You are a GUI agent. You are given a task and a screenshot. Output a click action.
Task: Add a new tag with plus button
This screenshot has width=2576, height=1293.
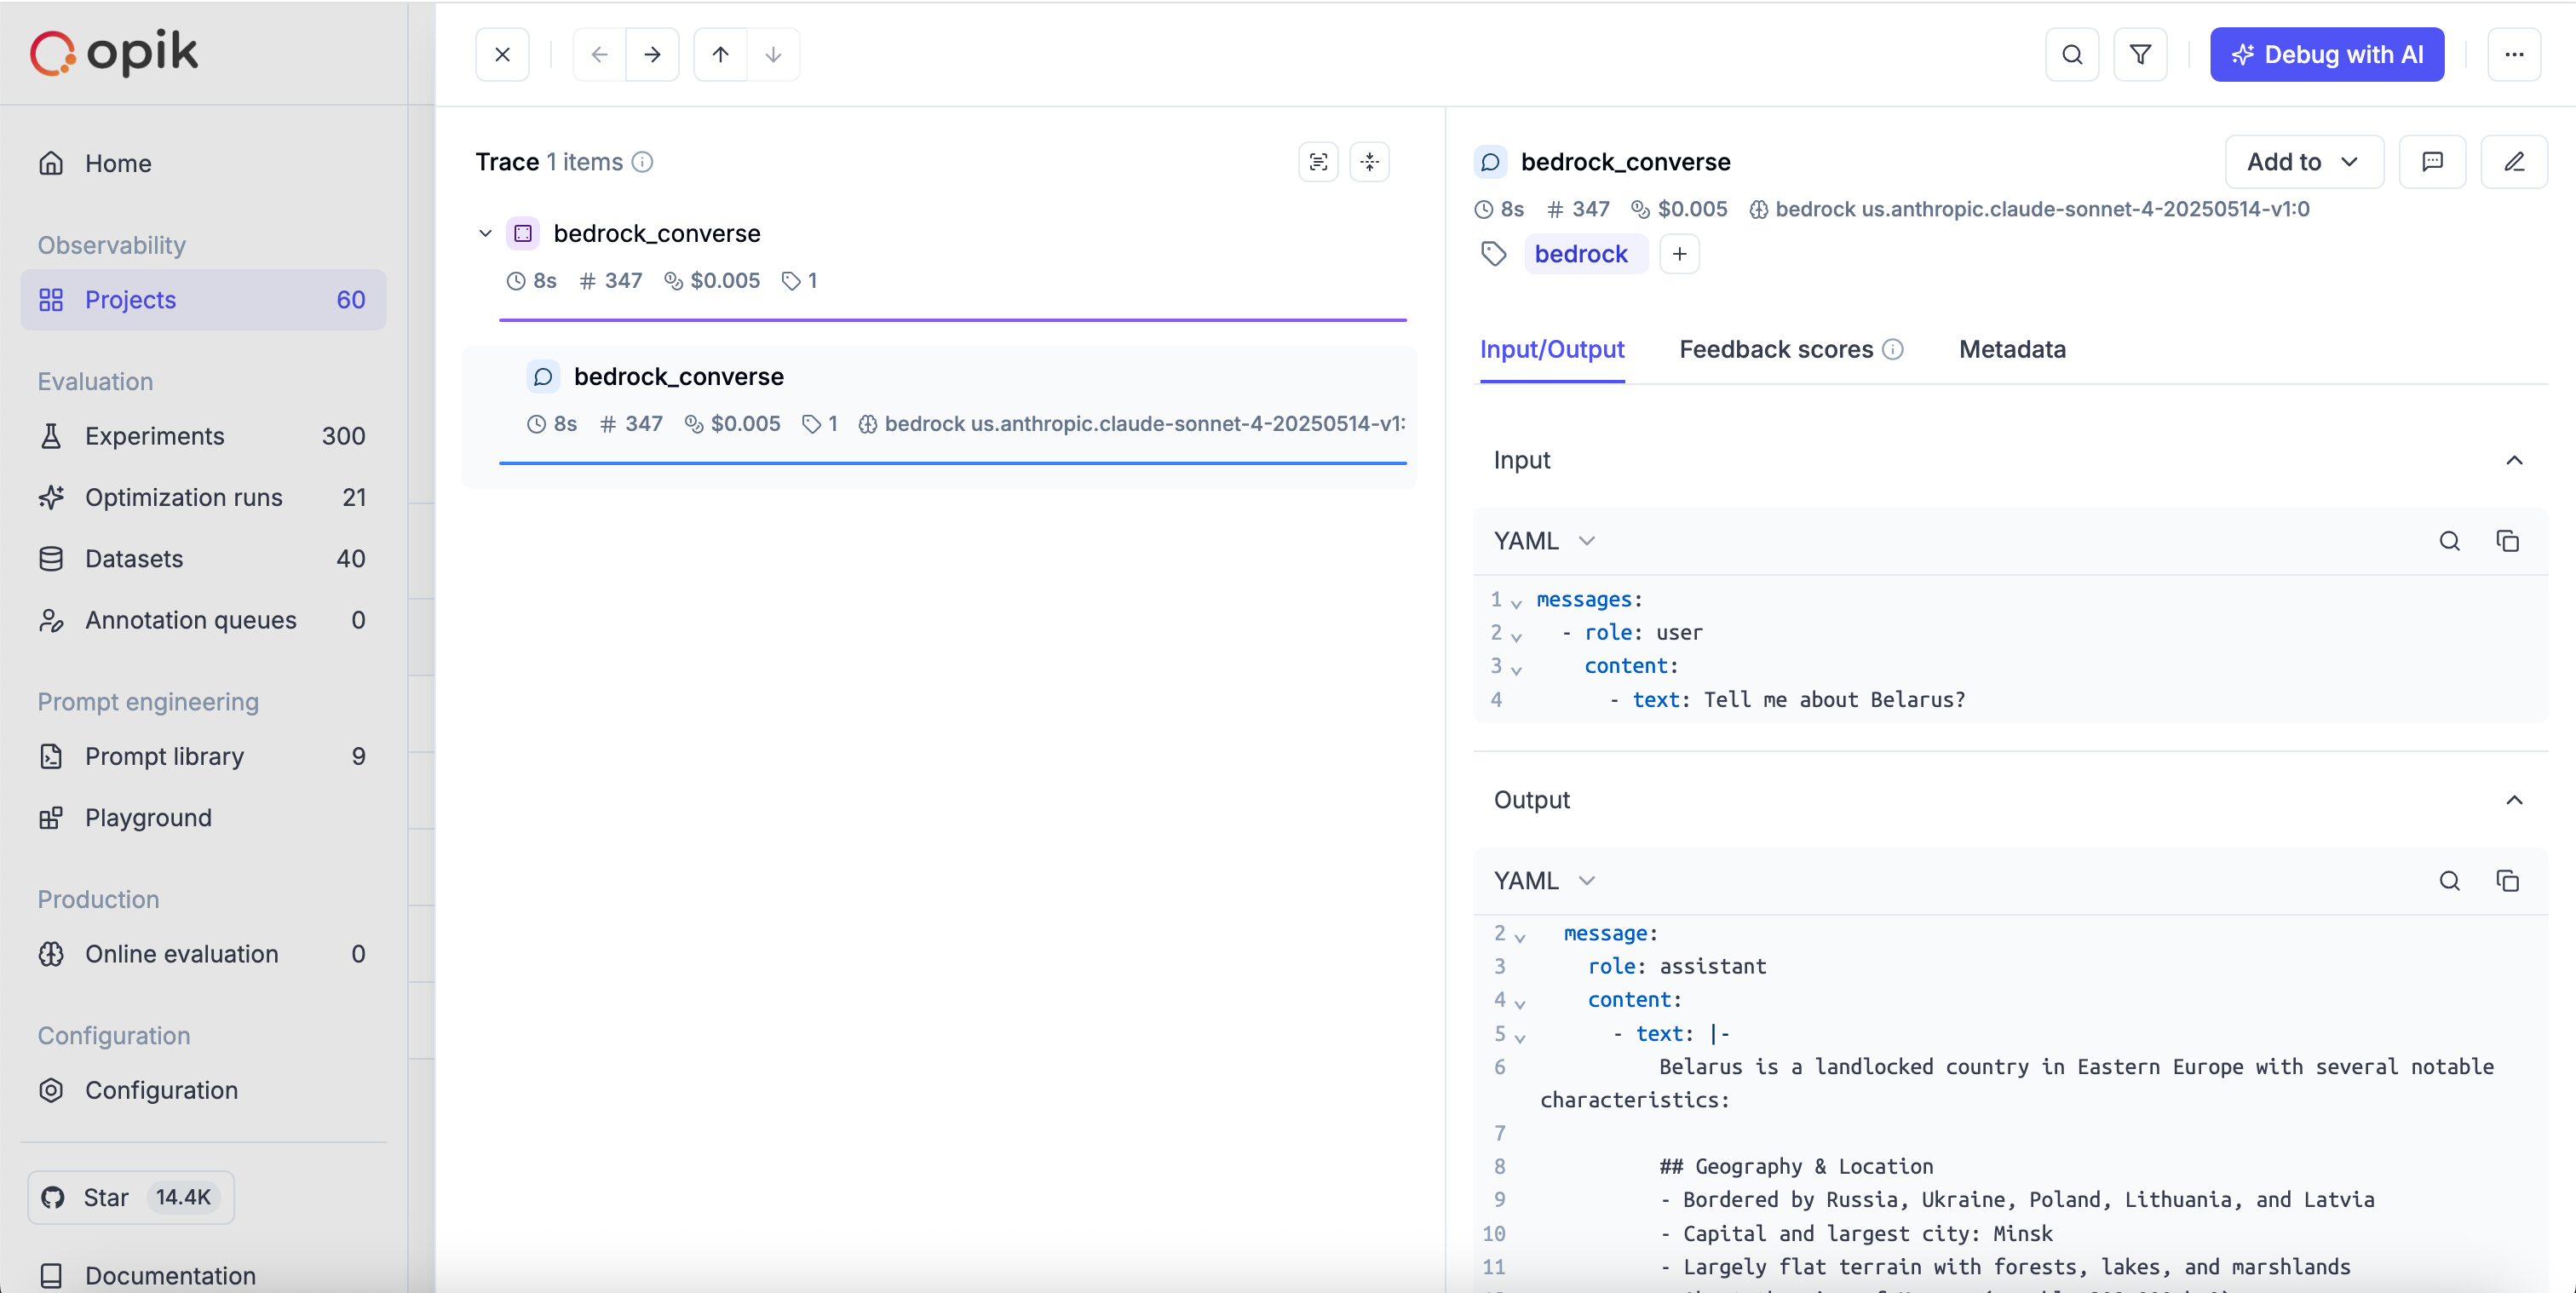(1679, 254)
